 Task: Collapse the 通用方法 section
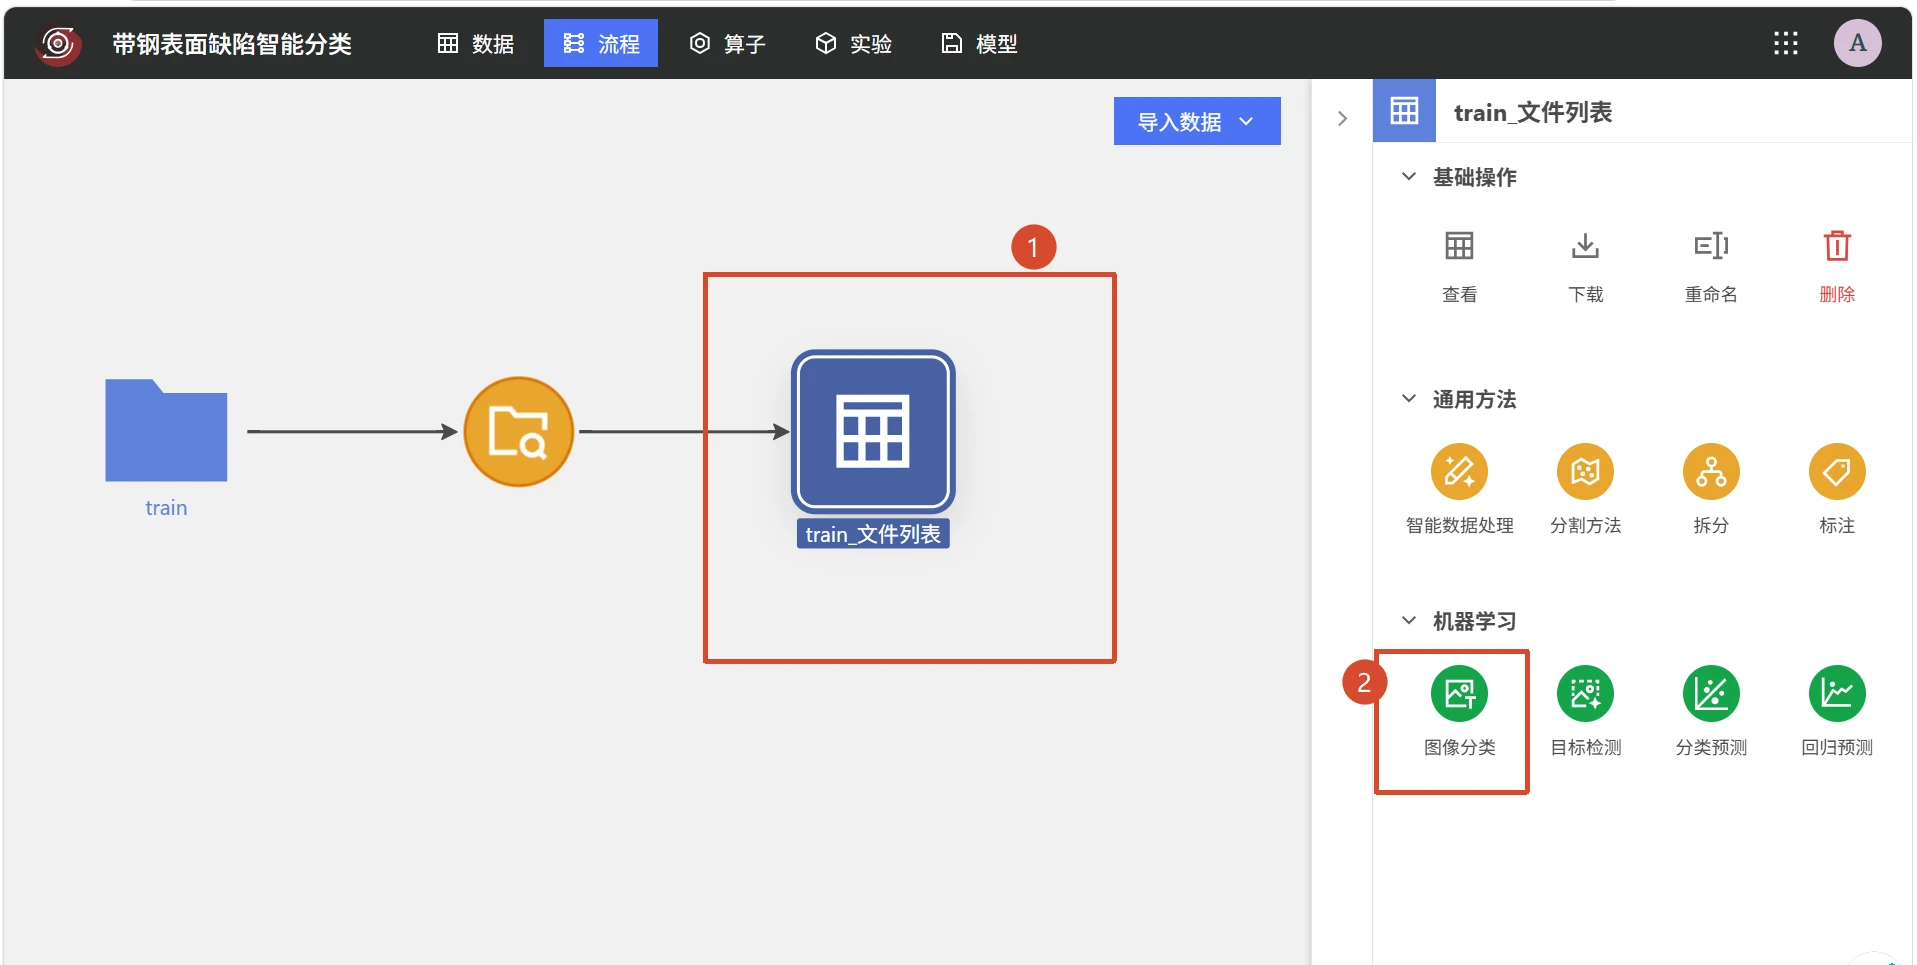pyautogui.click(x=1408, y=399)
